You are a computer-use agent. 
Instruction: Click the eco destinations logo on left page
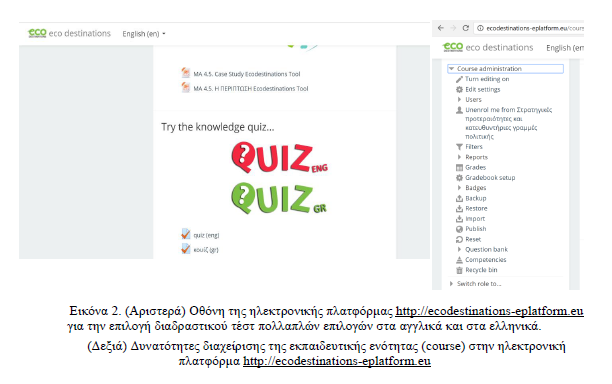pyautogui.click(x=69, y=34)
